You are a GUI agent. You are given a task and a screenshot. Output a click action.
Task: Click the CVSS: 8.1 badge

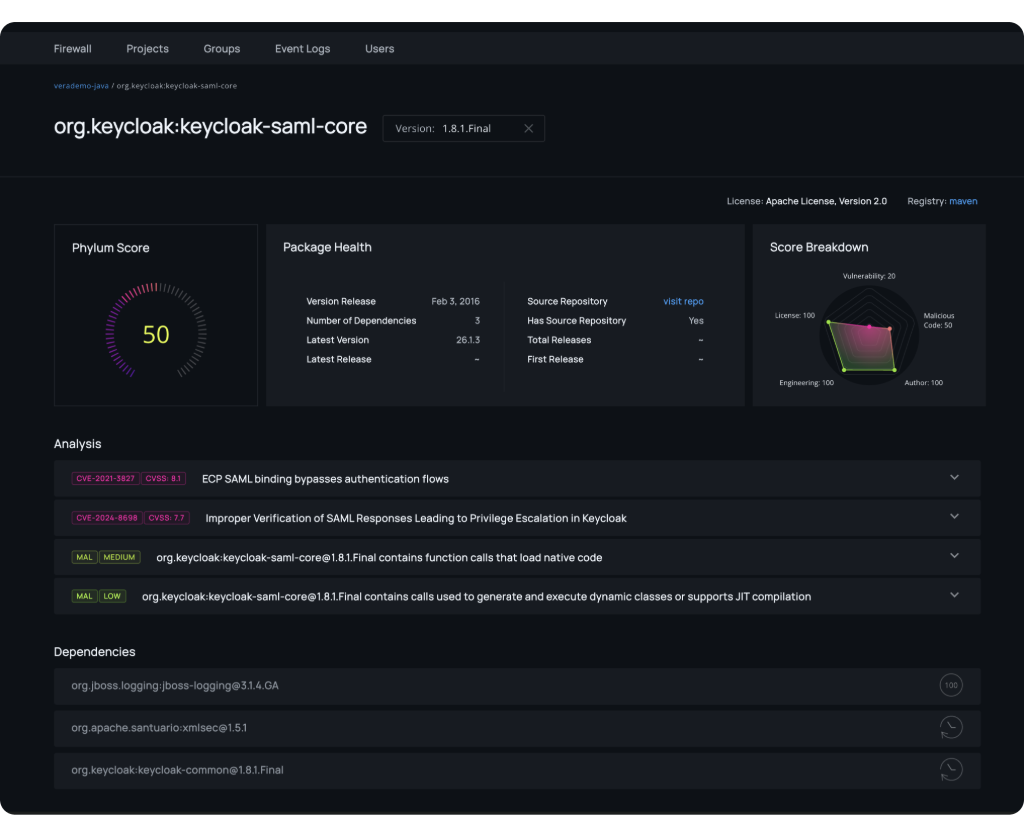163,479
